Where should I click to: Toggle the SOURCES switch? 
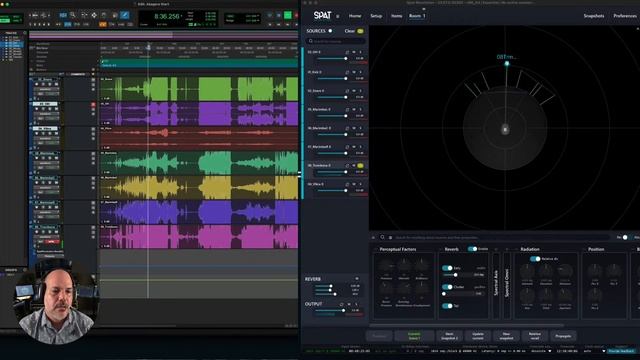coord(330,31)
